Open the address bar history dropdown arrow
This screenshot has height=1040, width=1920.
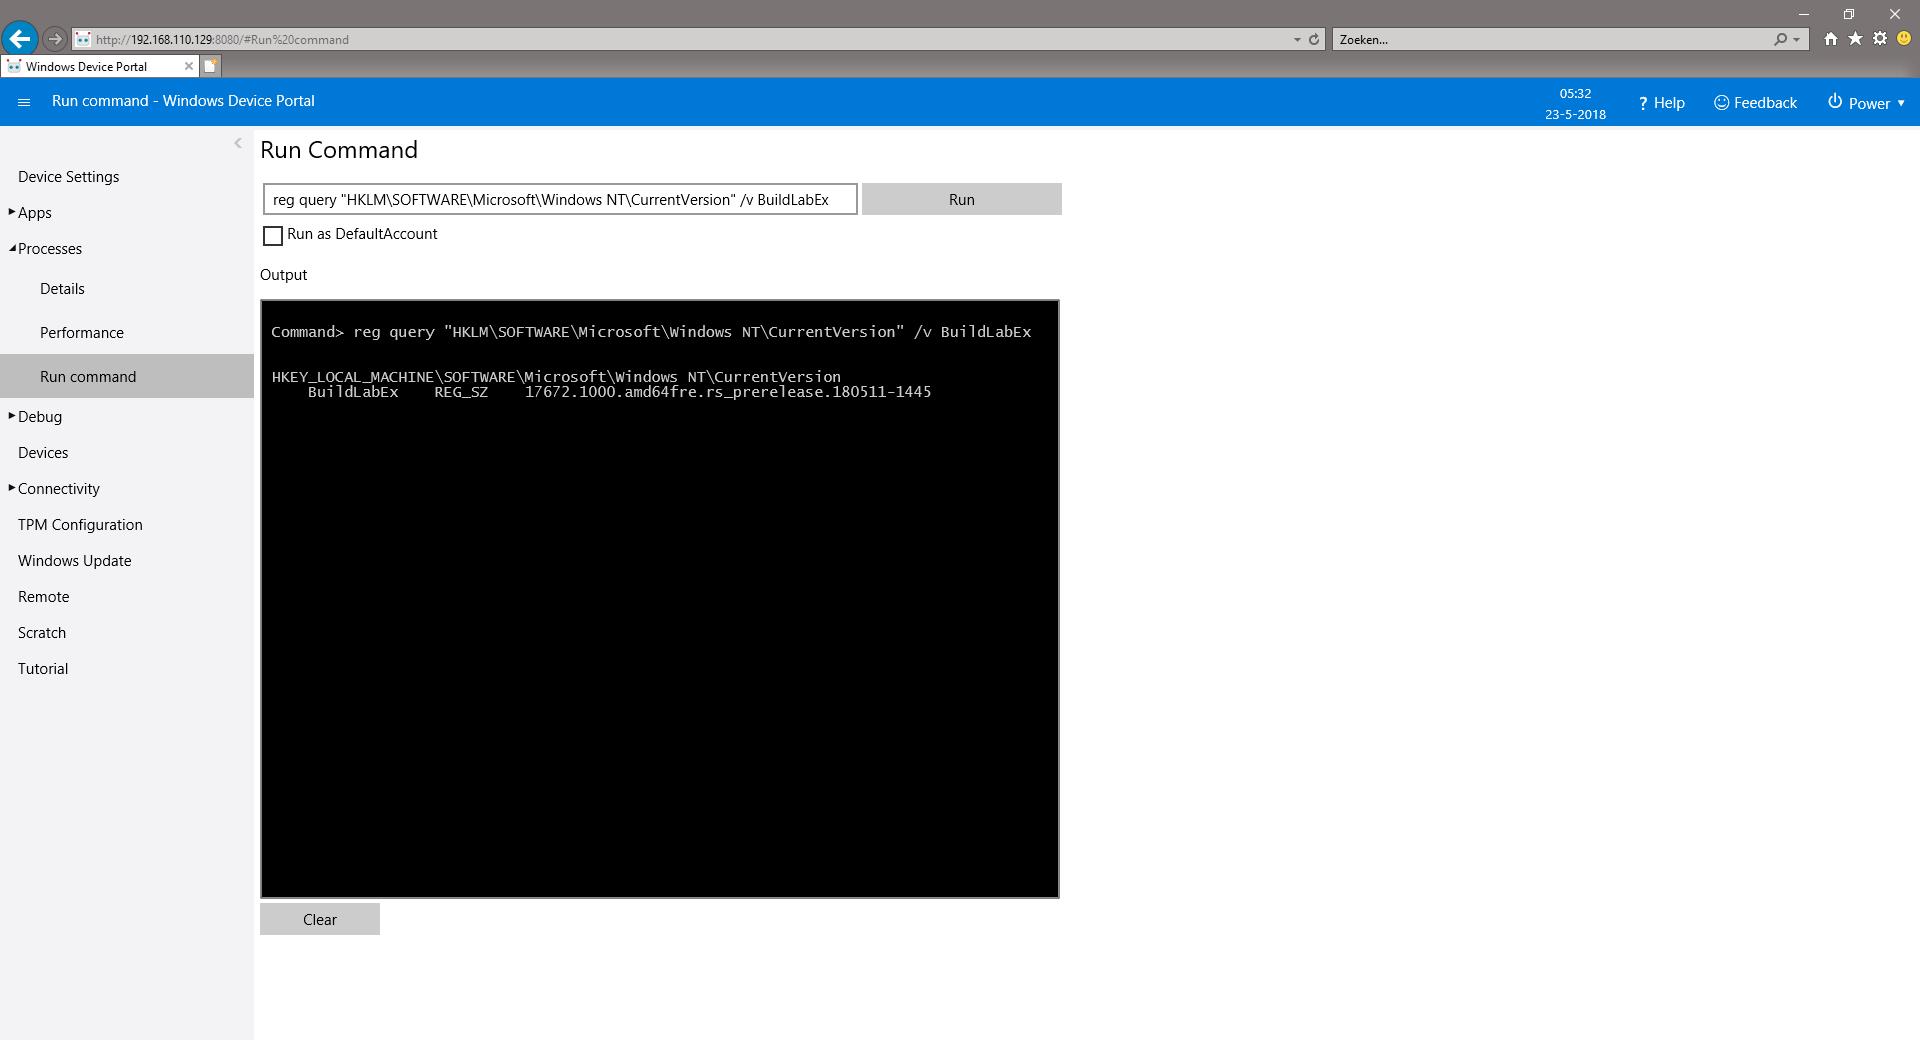point(1297,40)
